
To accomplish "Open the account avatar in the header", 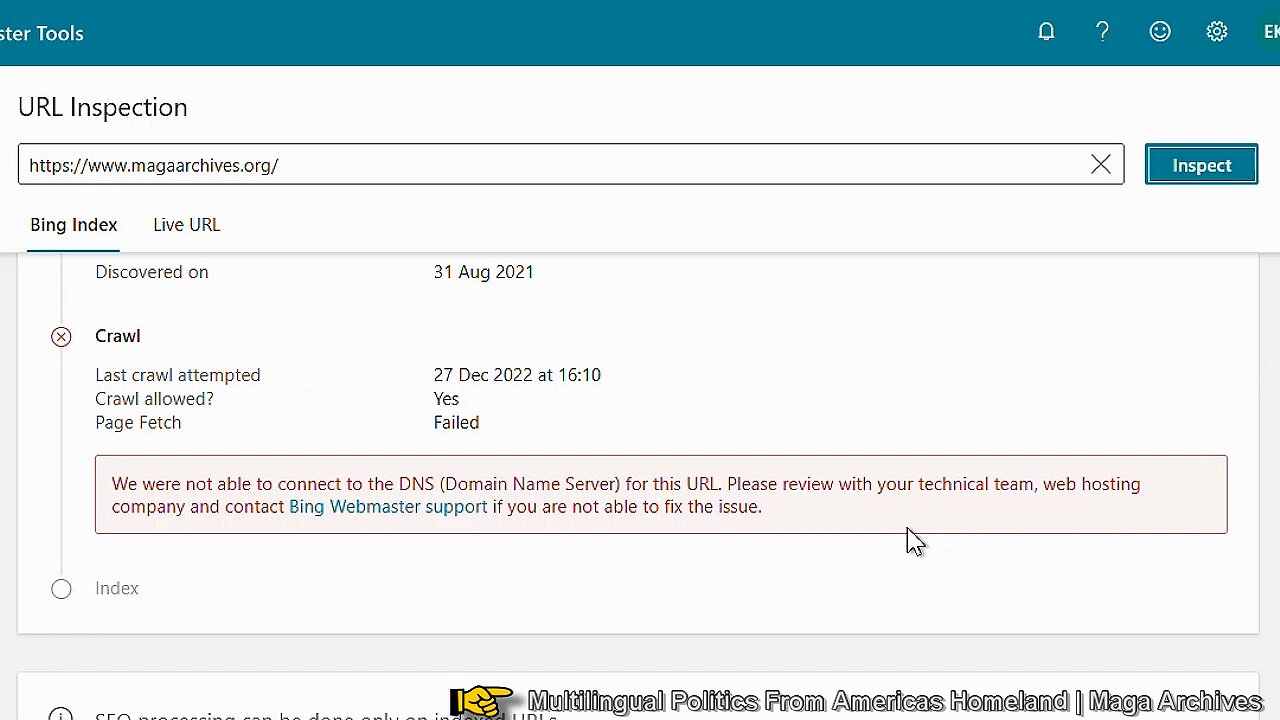I will (x=1270, y=32).
